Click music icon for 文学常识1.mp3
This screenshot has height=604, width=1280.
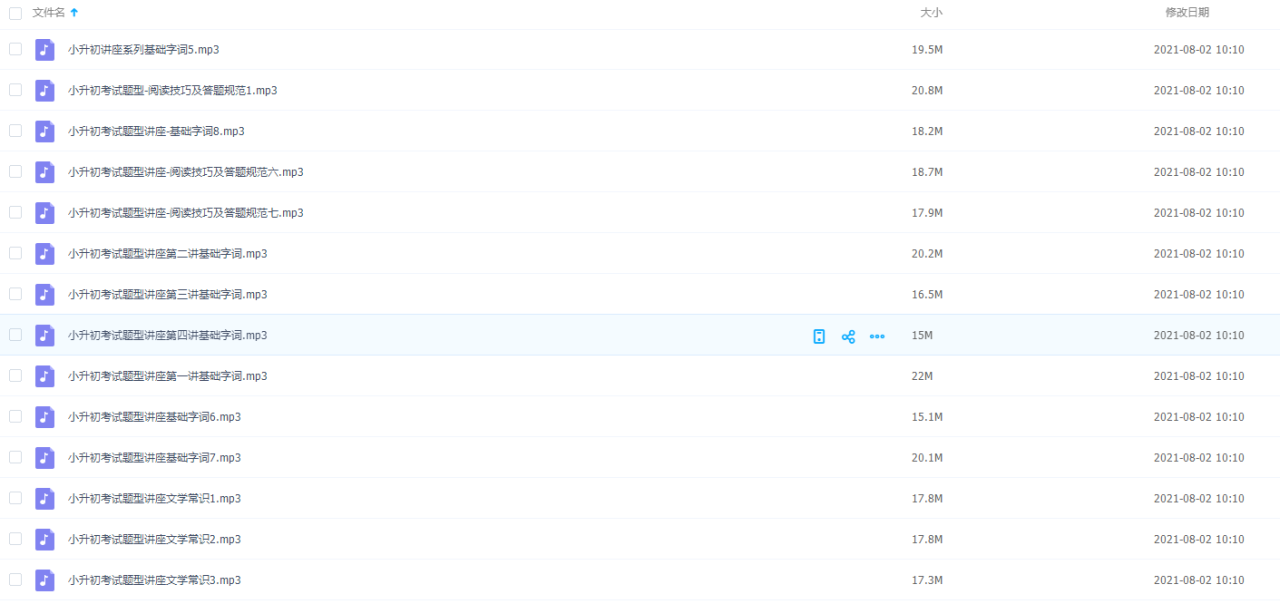[x=45, y=499]
